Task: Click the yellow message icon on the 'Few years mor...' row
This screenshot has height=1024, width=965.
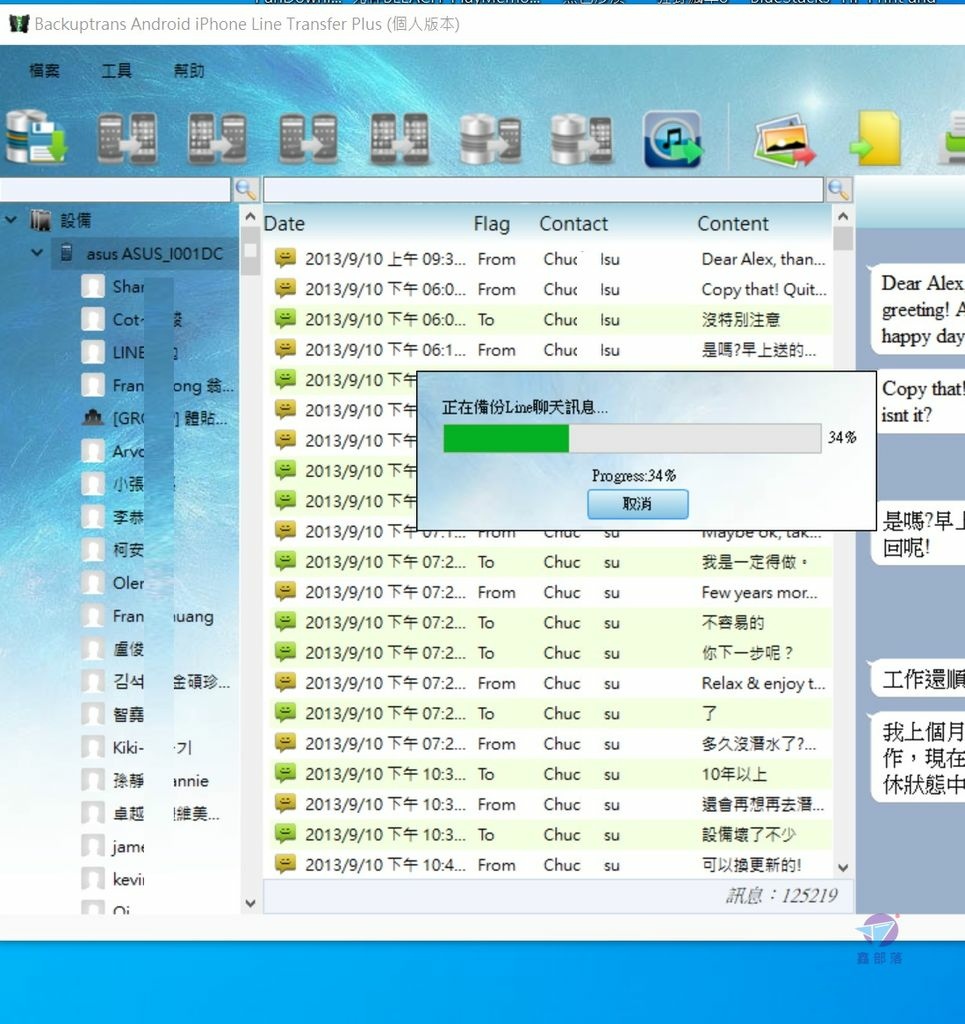Action: (x=285, y=592)
